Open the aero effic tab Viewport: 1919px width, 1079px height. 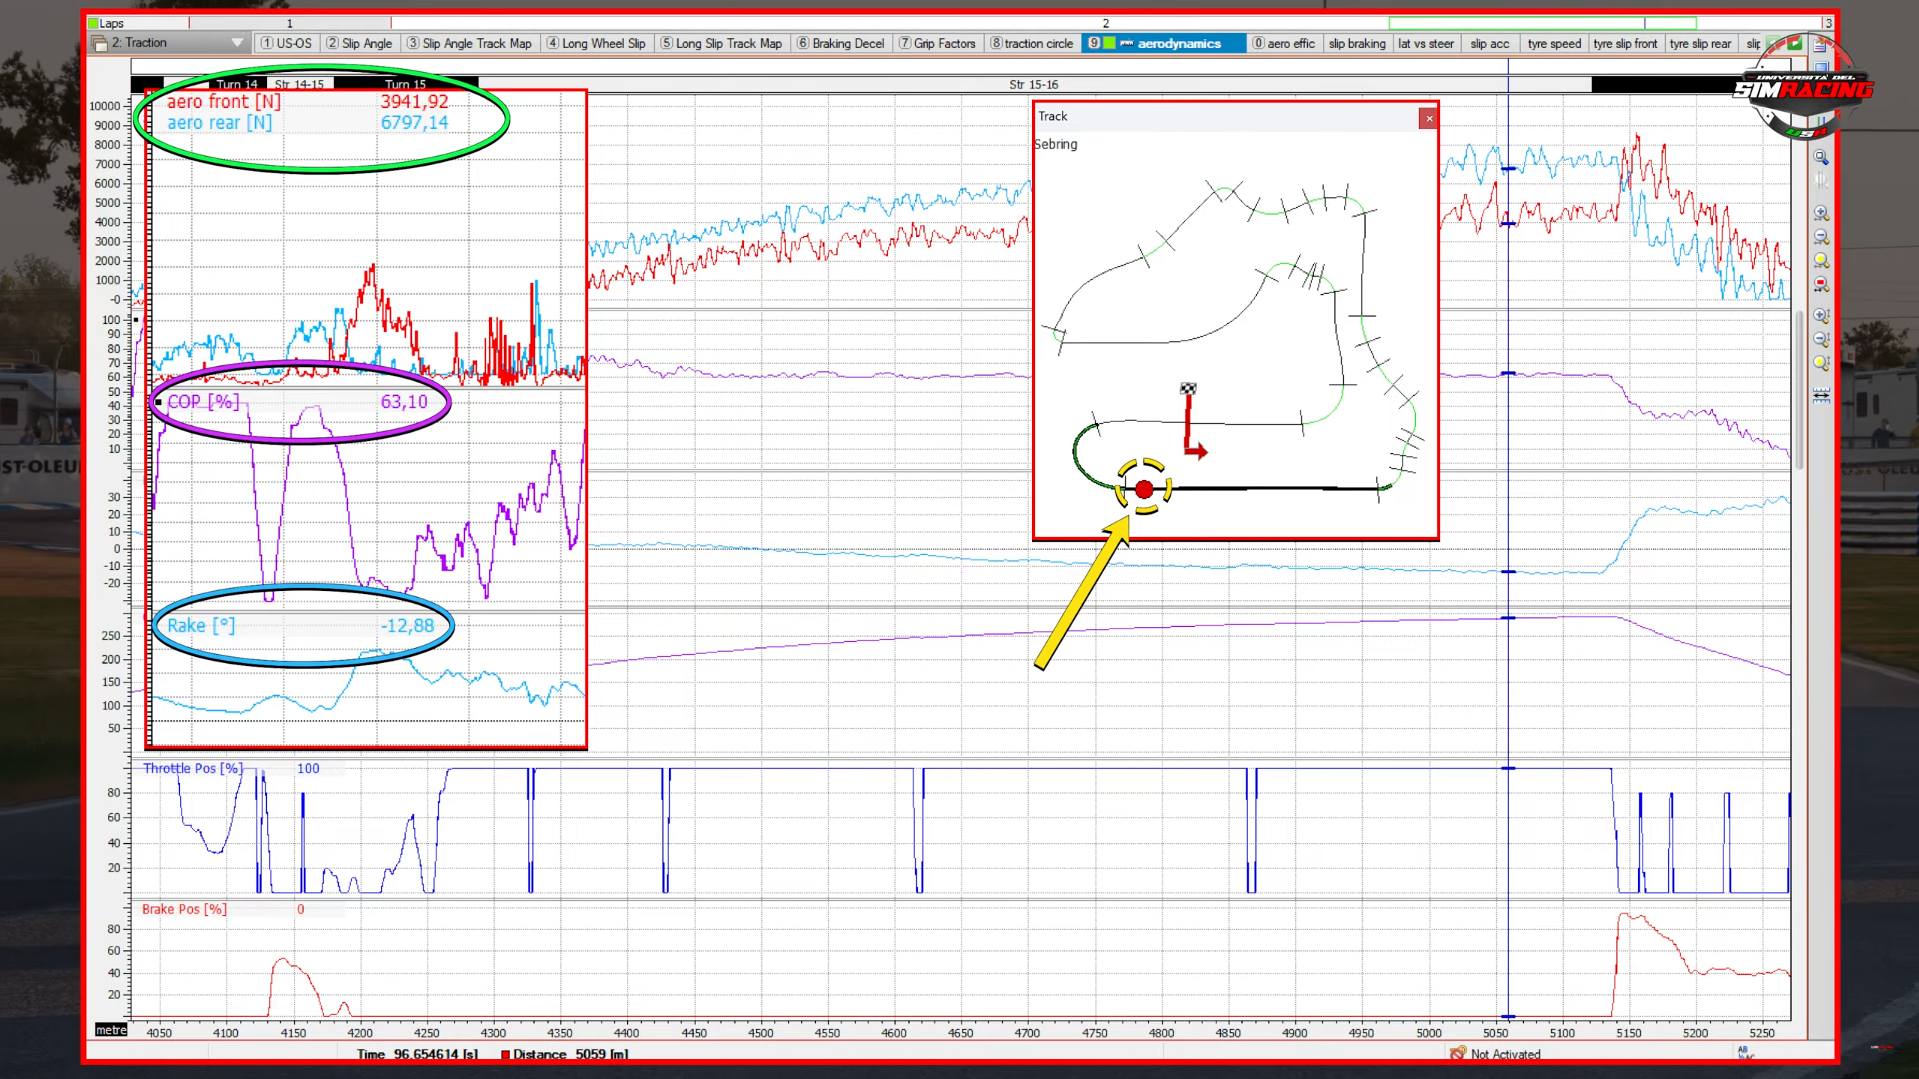1283,43
